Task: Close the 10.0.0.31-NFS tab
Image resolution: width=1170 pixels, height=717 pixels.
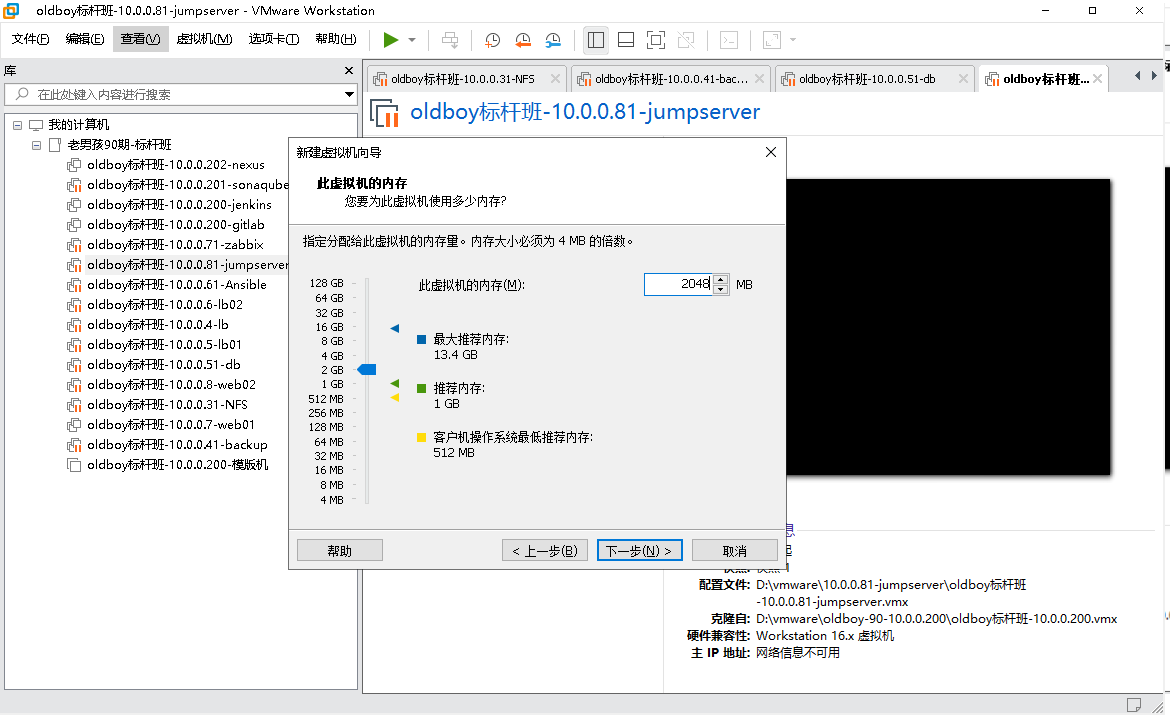Action: pyautogui.click(x=555, y=78)
